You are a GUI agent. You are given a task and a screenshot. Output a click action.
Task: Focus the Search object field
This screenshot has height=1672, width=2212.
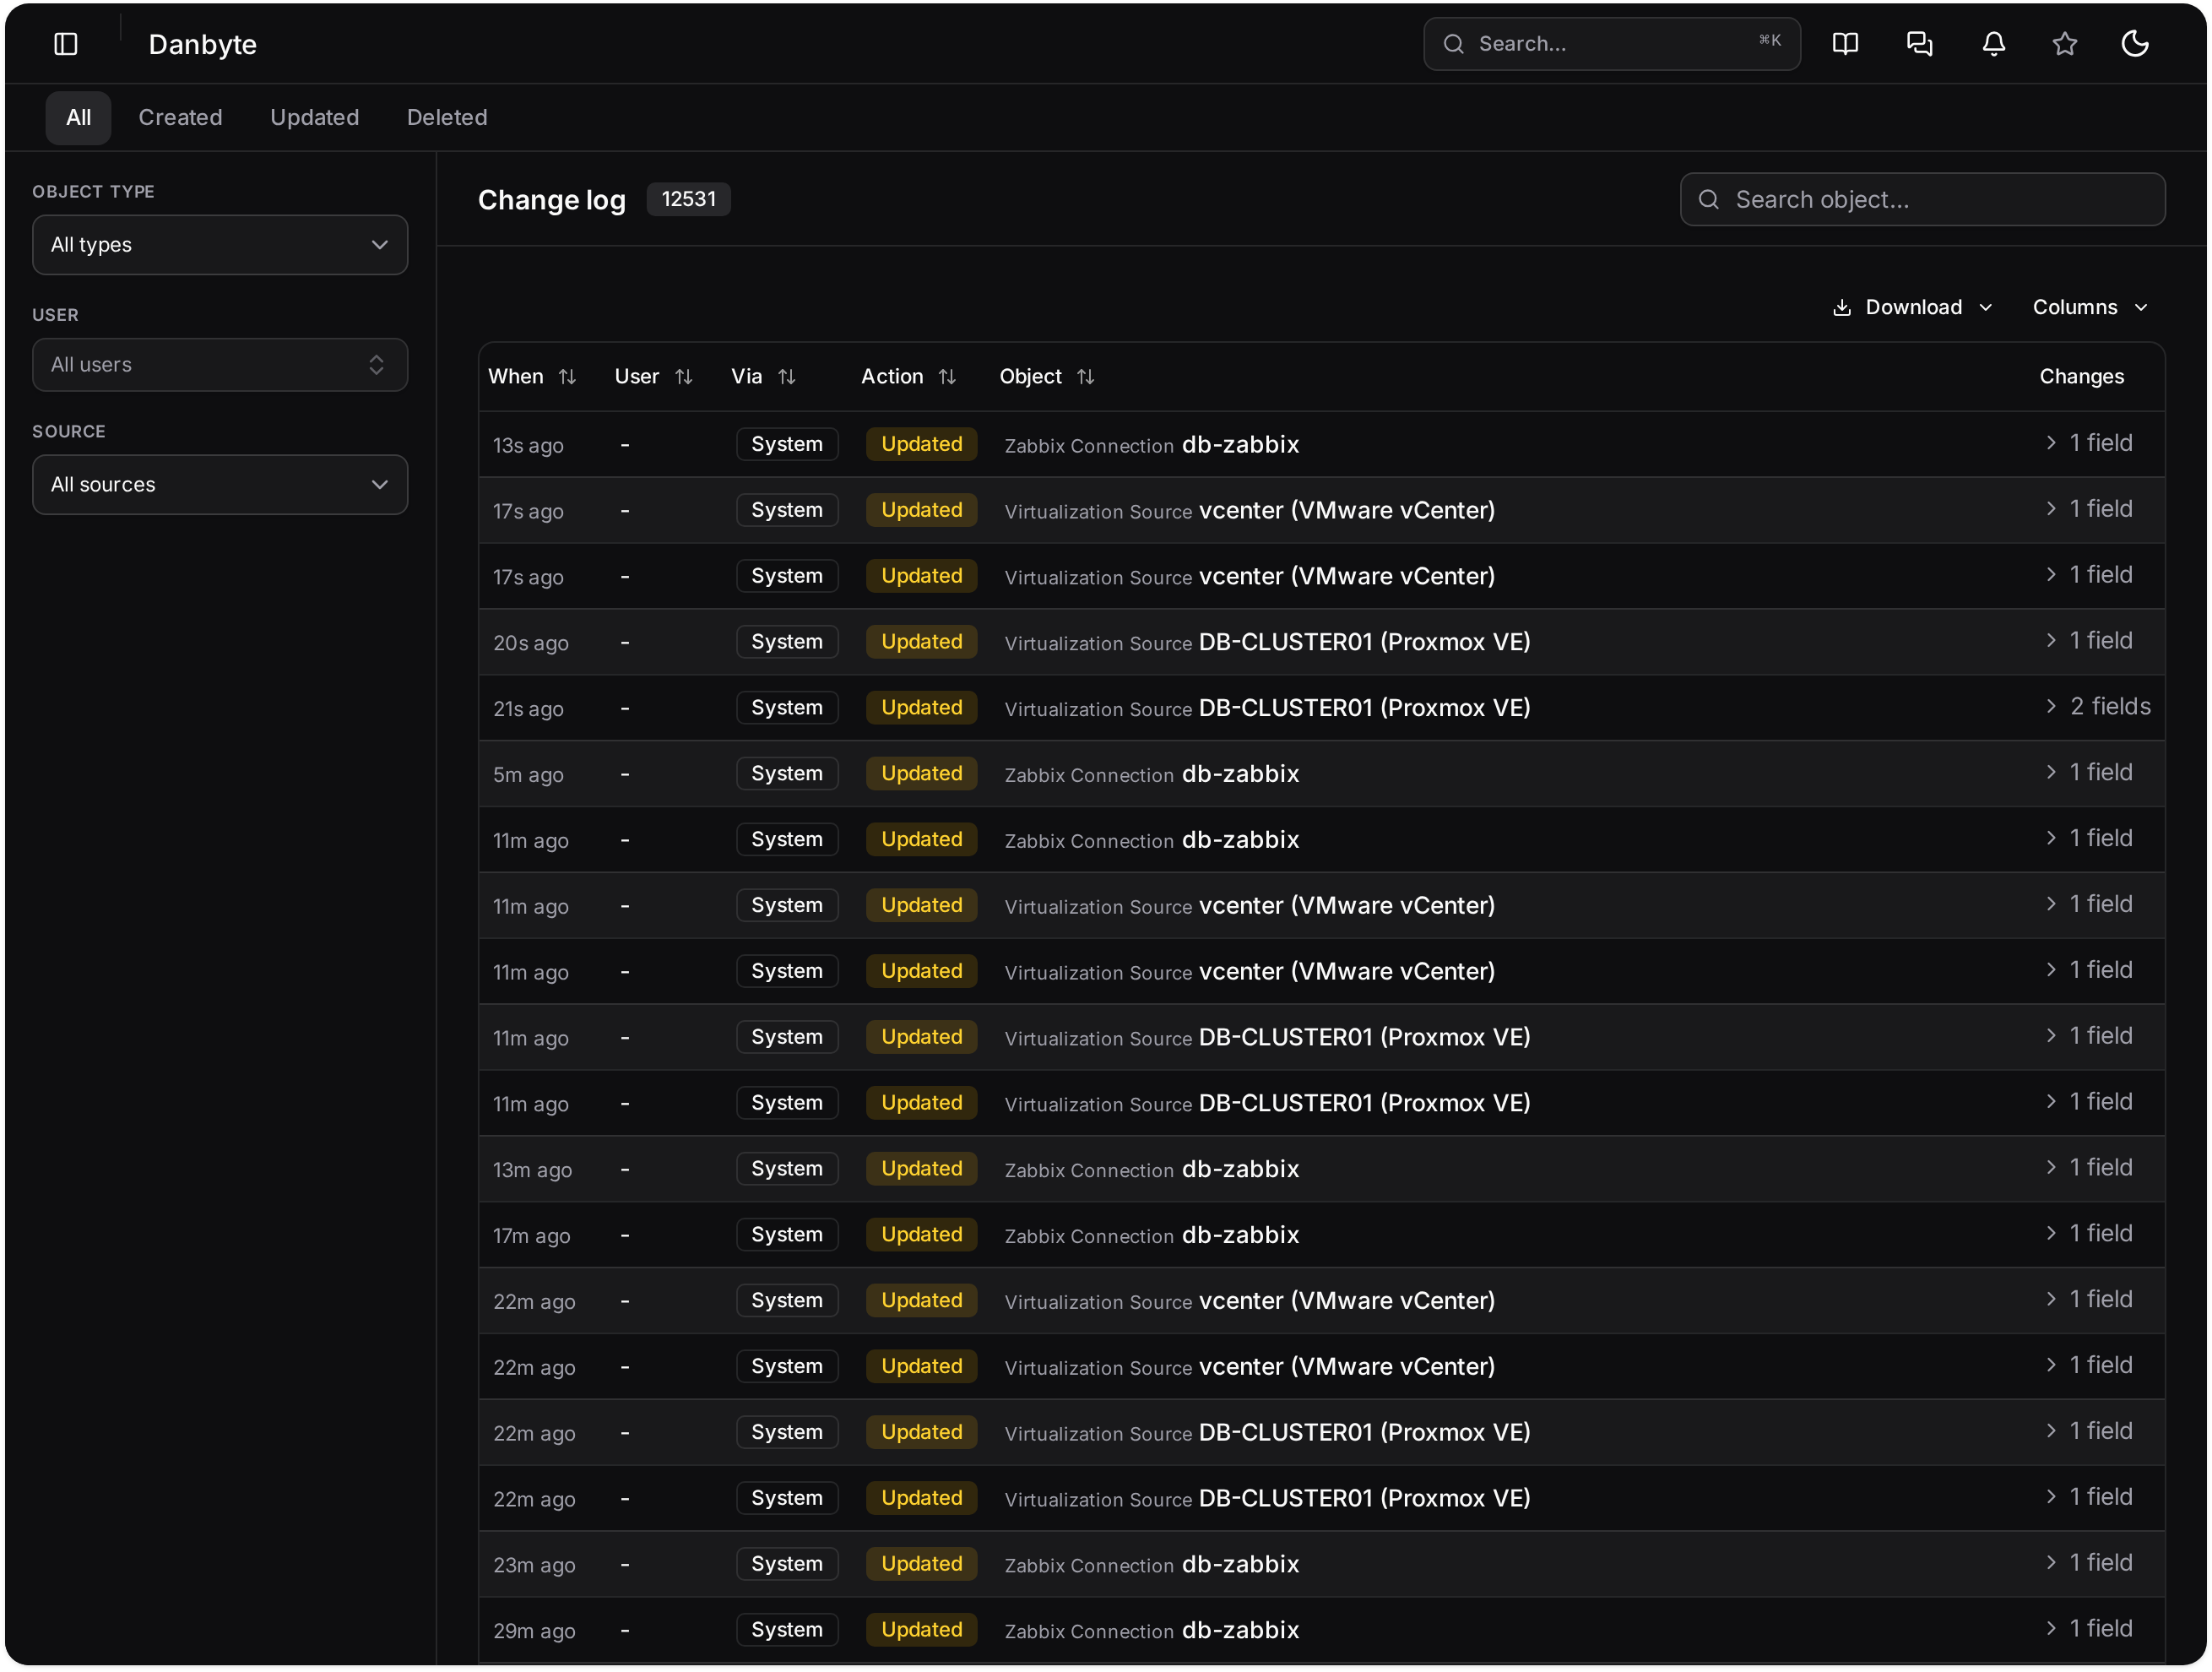[x=1922, y=199]
